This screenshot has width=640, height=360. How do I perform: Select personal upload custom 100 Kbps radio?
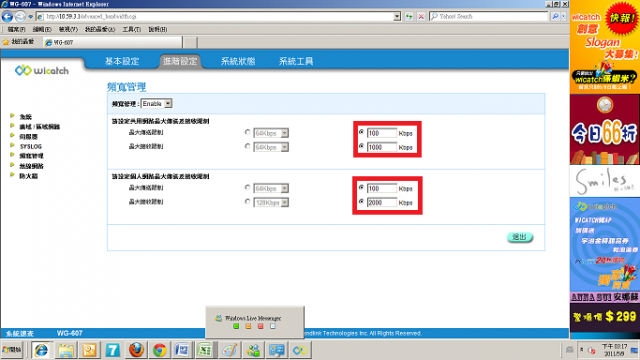tap(362, 188)
